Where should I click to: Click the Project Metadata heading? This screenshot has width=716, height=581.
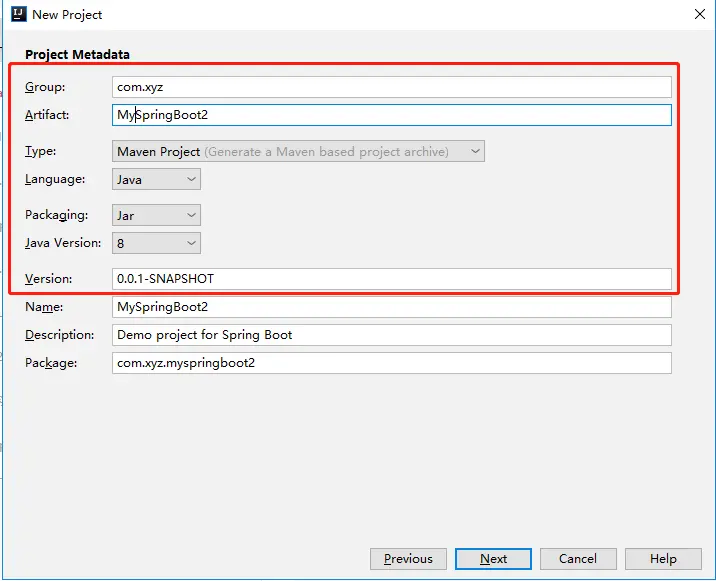77,54
